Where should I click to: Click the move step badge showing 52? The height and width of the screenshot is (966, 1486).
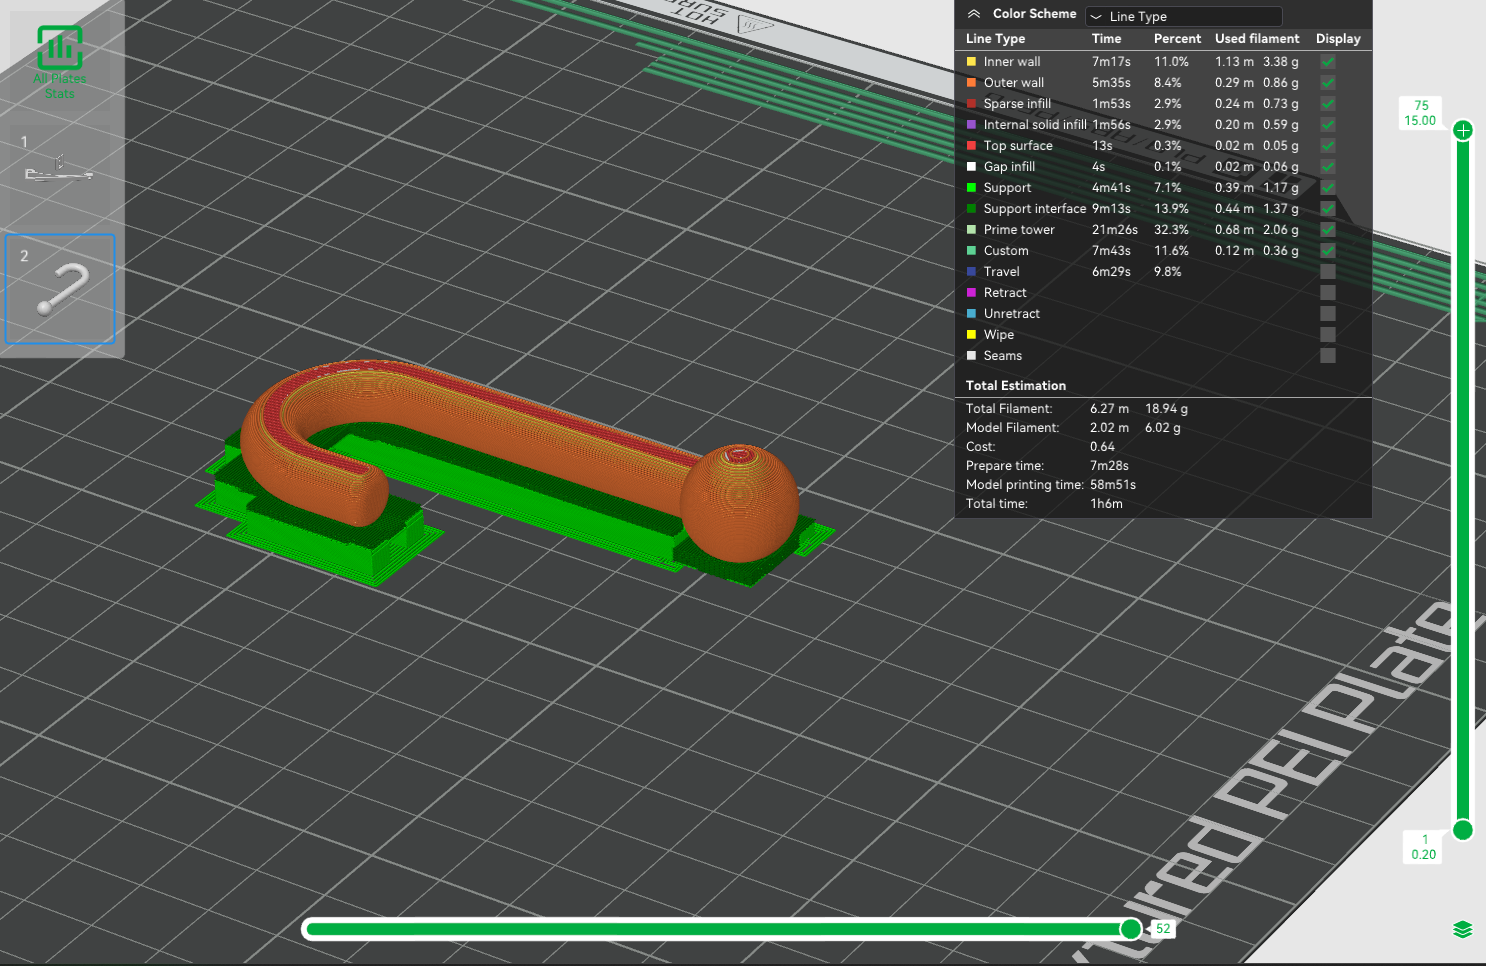click(1162, 929)
